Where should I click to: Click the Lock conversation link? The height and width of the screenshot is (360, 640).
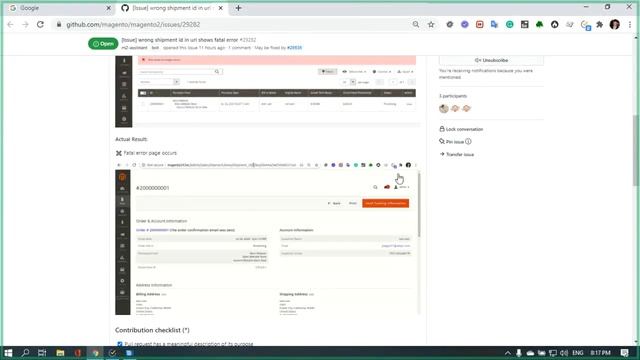click(x=461, y=129)
